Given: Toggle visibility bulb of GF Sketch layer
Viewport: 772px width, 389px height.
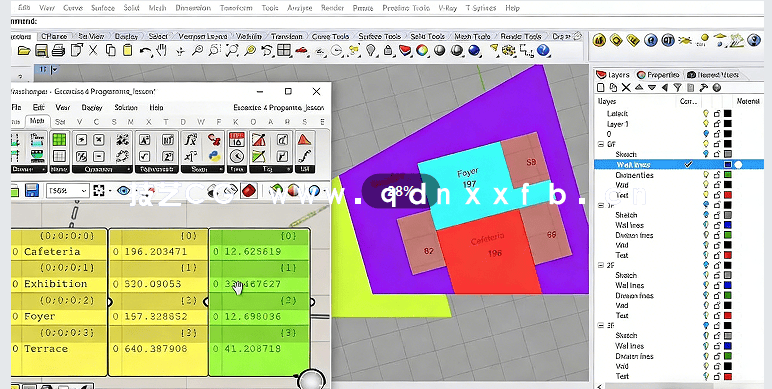Looking at the screenshot, I should coord(706,154).
